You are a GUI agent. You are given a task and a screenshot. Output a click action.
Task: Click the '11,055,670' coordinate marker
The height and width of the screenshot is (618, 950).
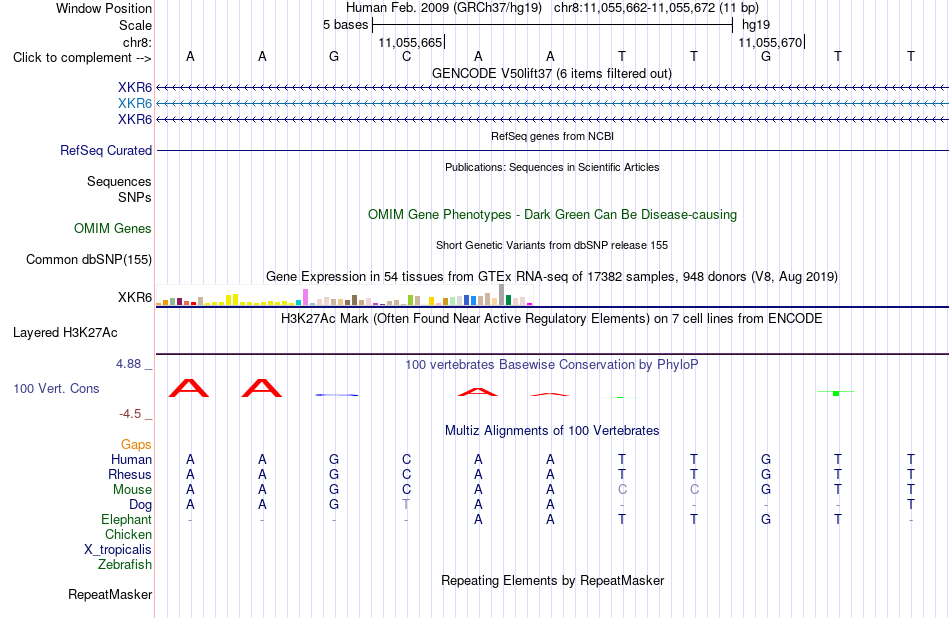pyautogui.click(x=770, y=42)
